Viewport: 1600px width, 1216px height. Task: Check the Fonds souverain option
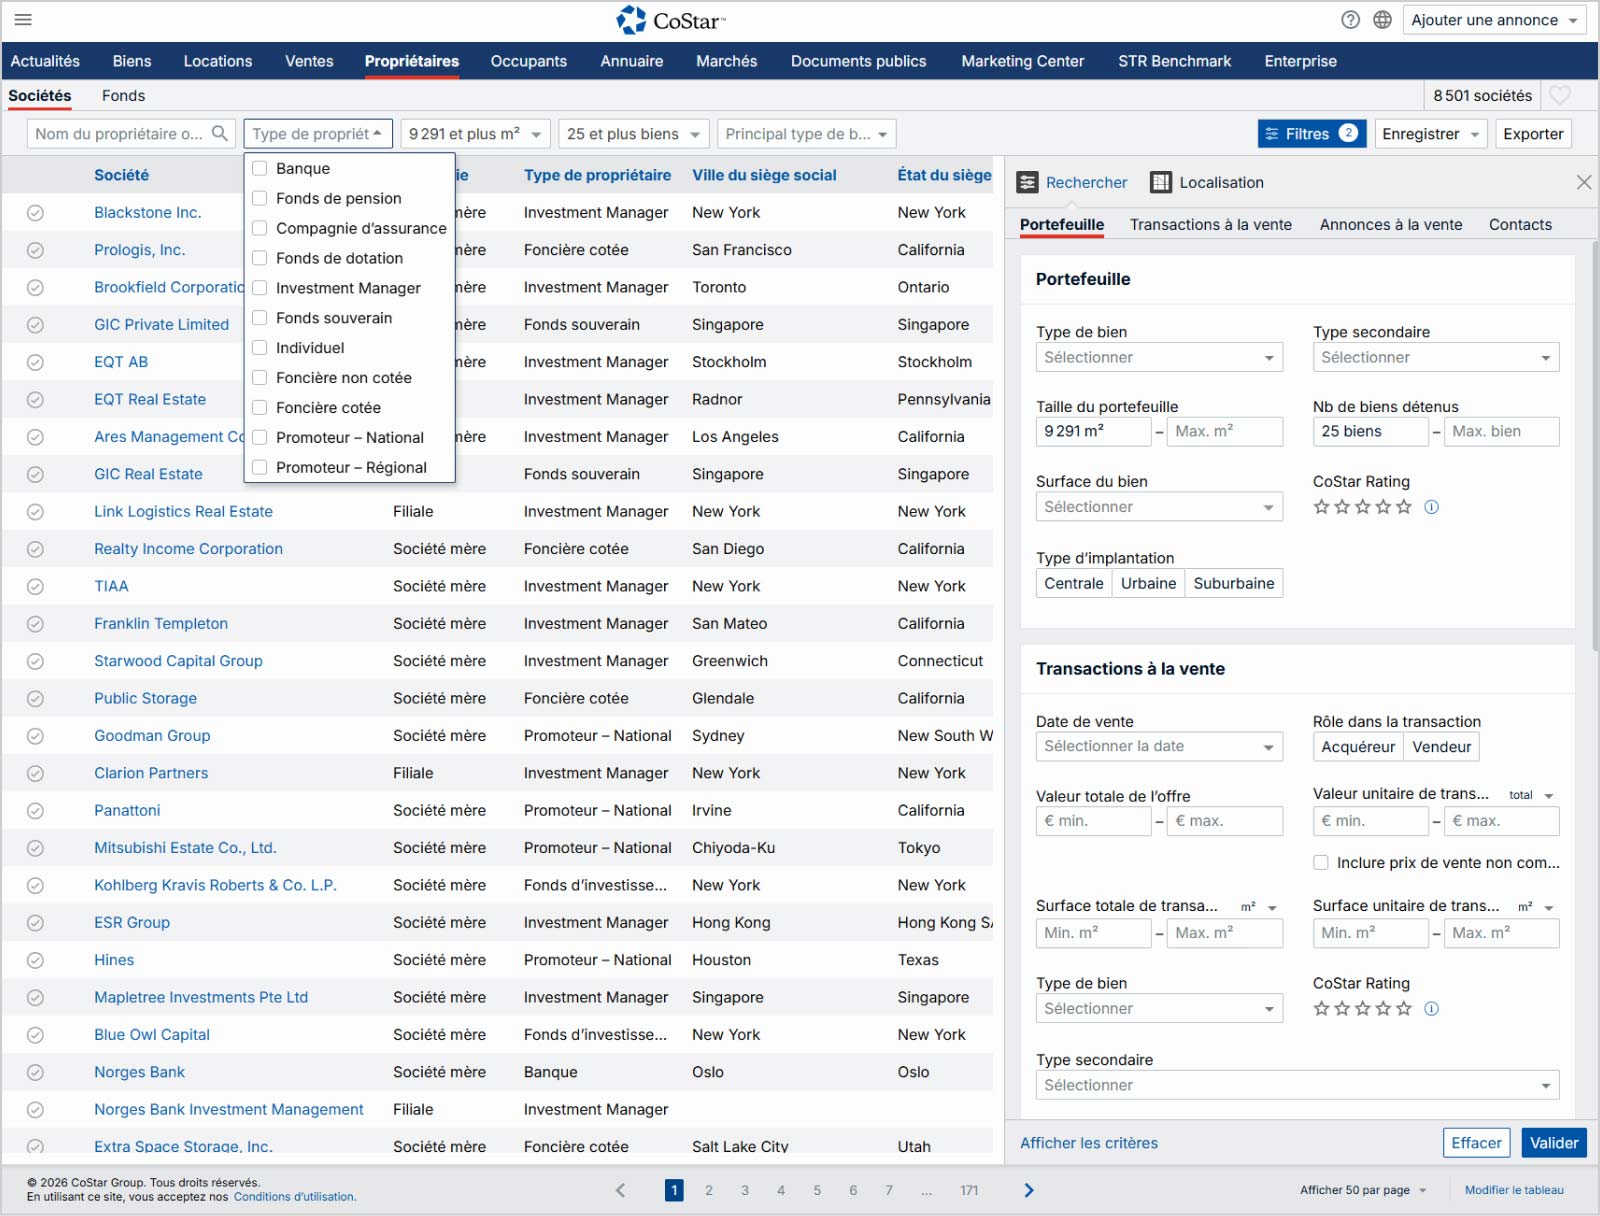click(260, 318)
